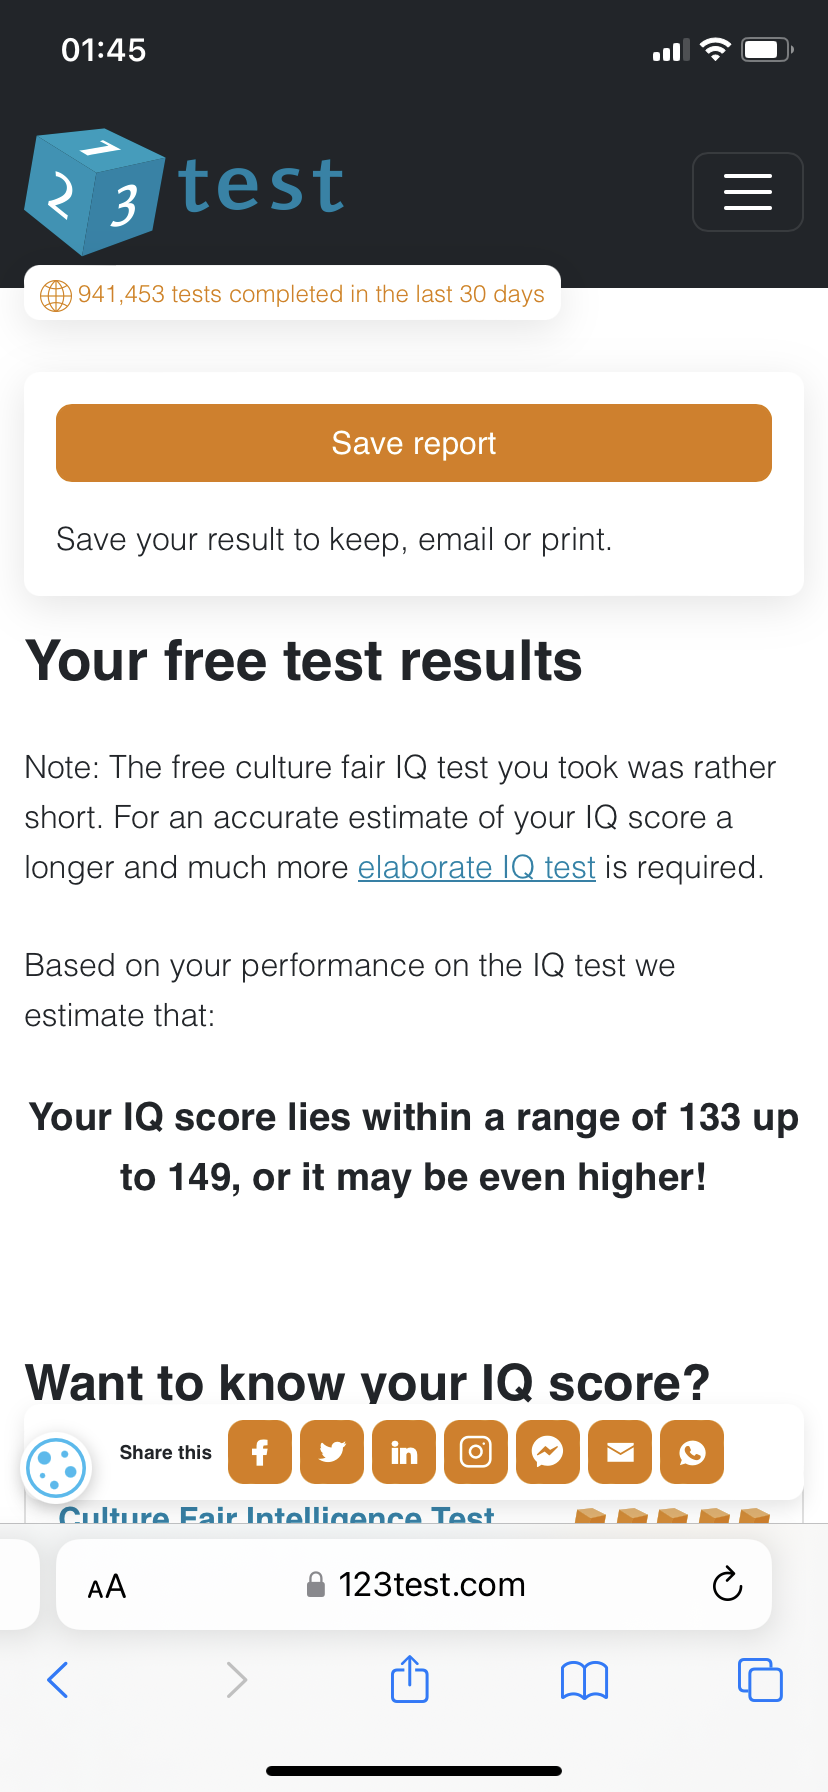
Task: Share results via WhatsApp
Action: click(692, 1452)
